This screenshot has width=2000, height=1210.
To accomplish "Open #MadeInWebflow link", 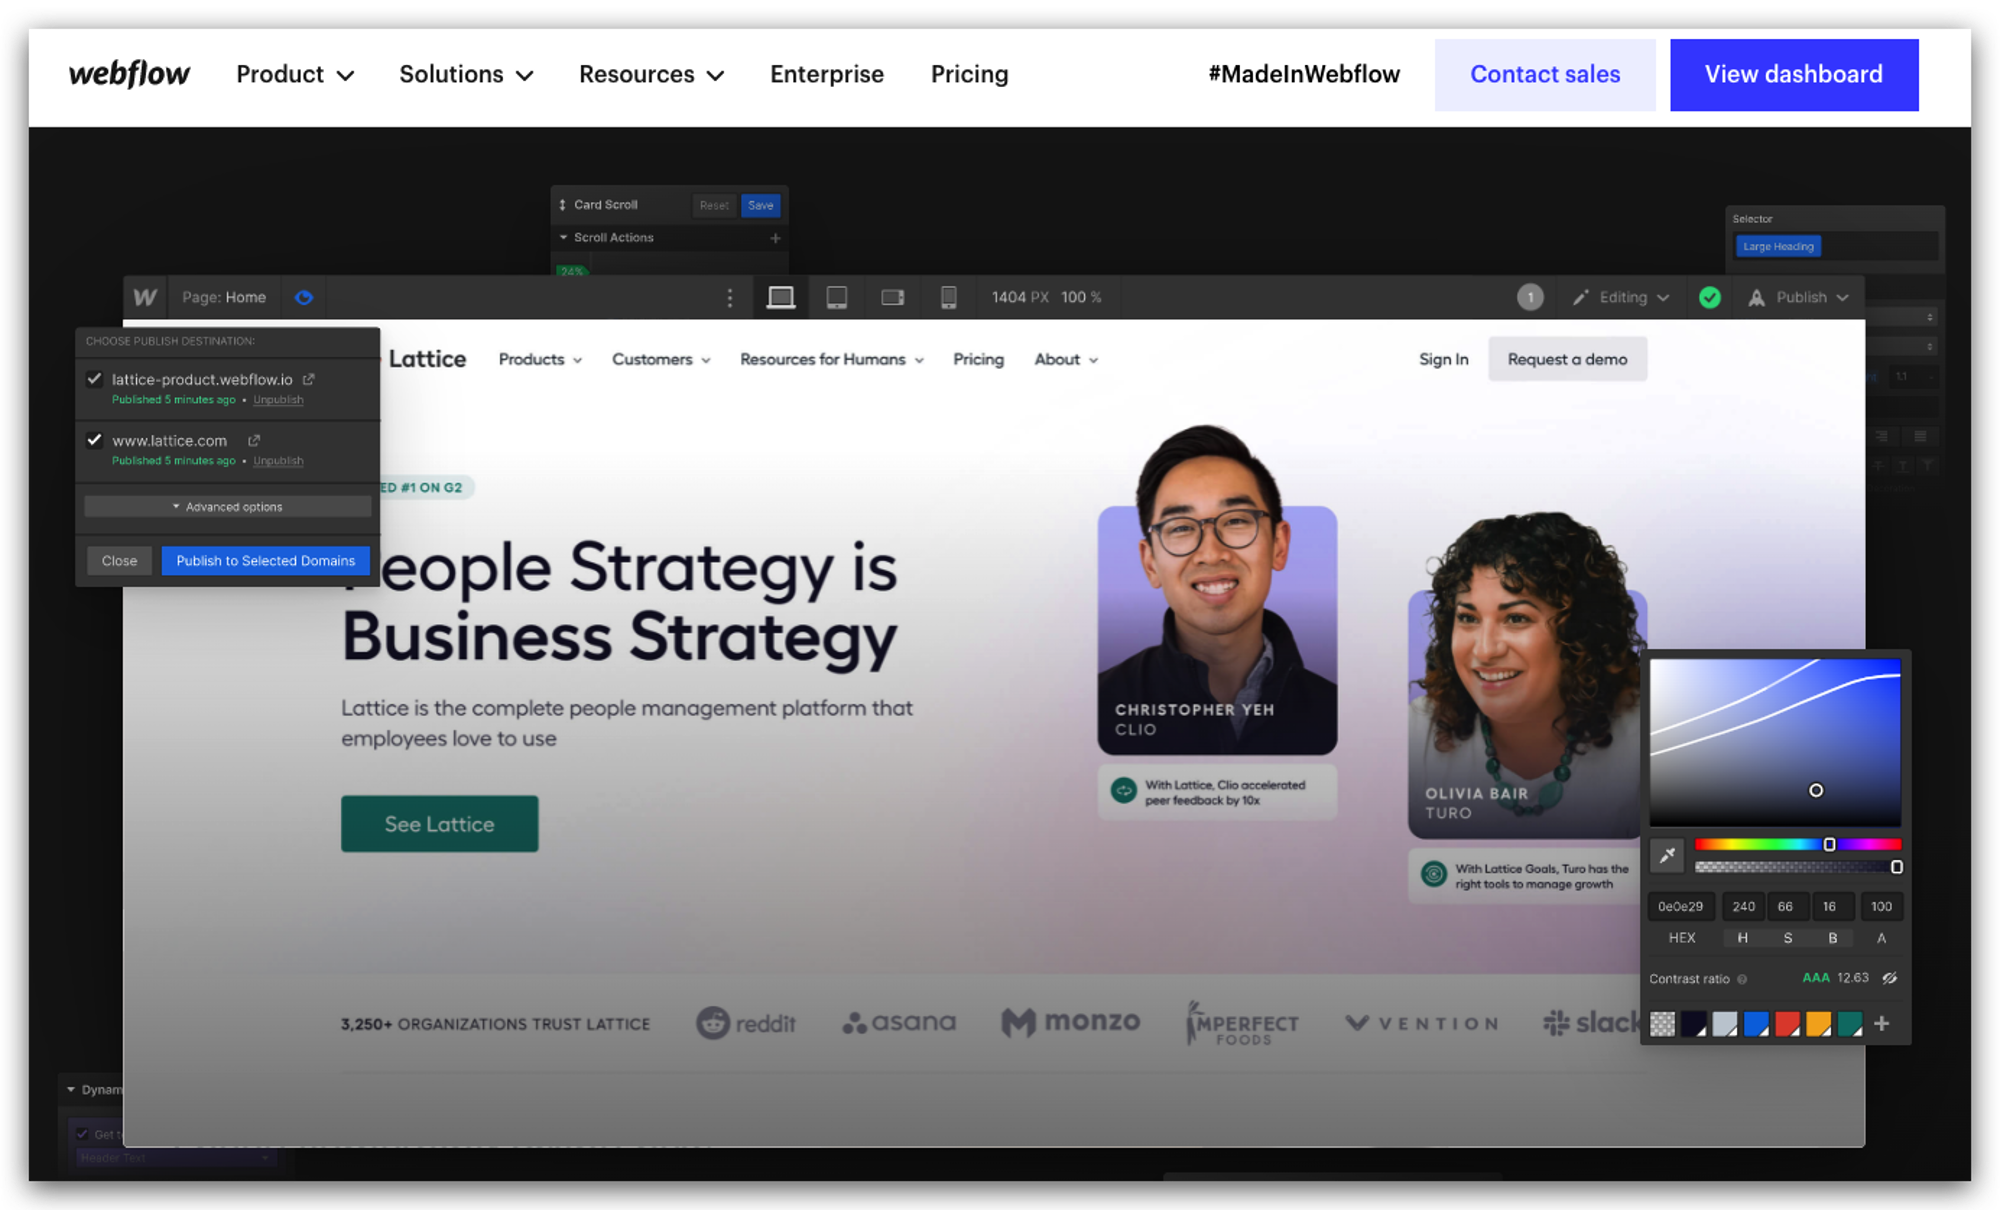I will 1304,74.
